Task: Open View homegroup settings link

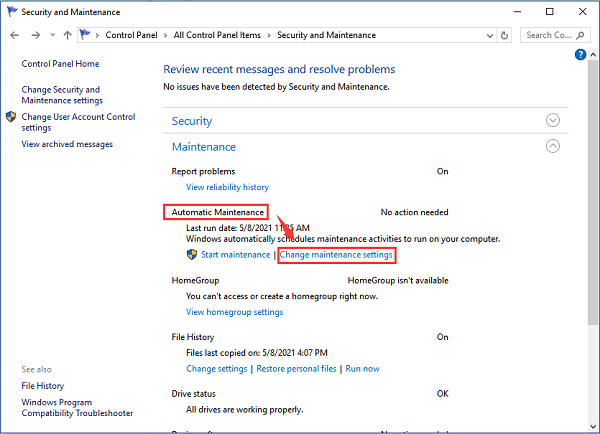Action: click(235, 312)
